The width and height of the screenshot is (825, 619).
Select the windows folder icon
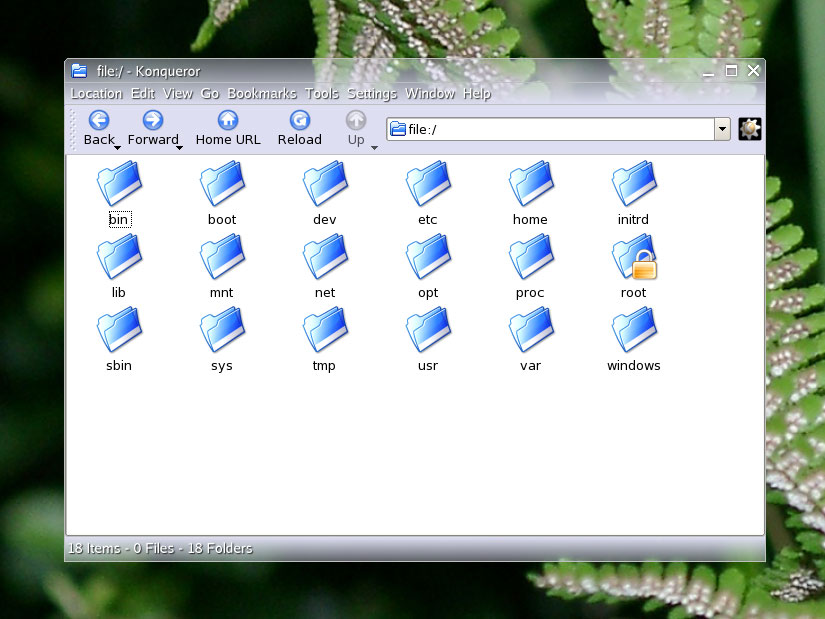click(x=634, y=330)
